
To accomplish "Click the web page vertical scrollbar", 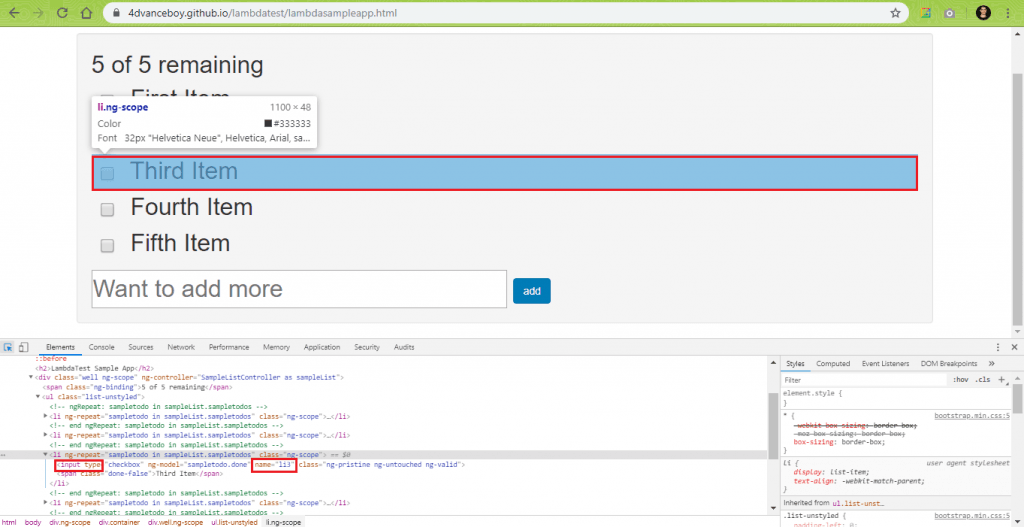I will click(1018, 199).
